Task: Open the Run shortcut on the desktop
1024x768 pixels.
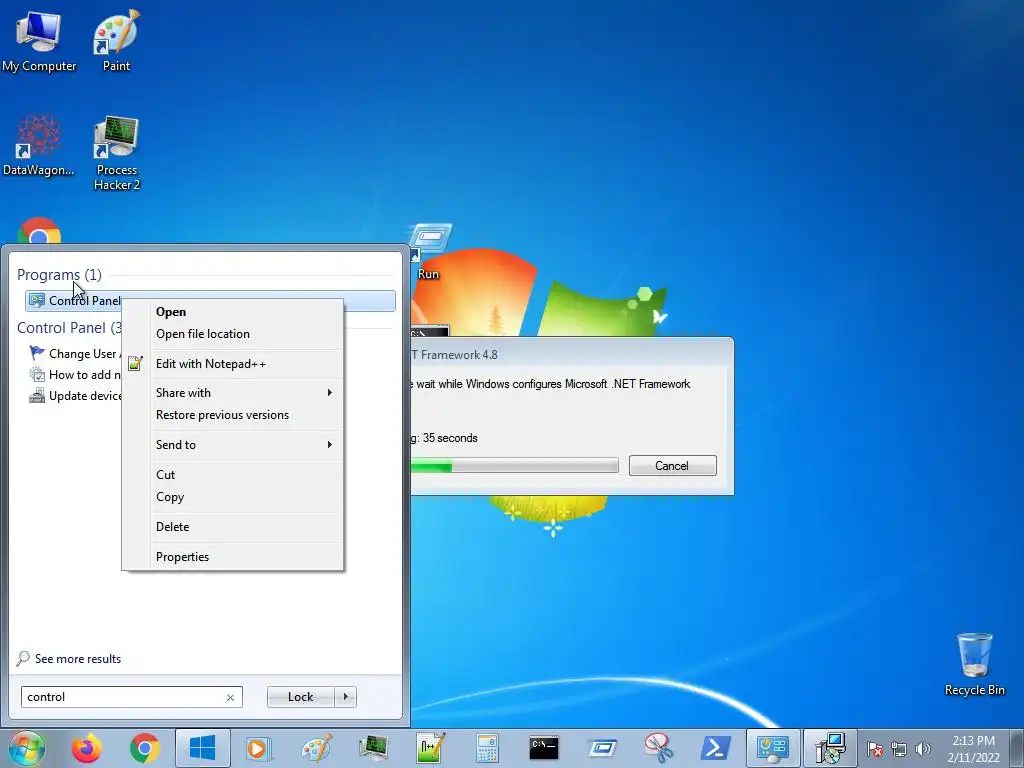Action: pos(428,252)
